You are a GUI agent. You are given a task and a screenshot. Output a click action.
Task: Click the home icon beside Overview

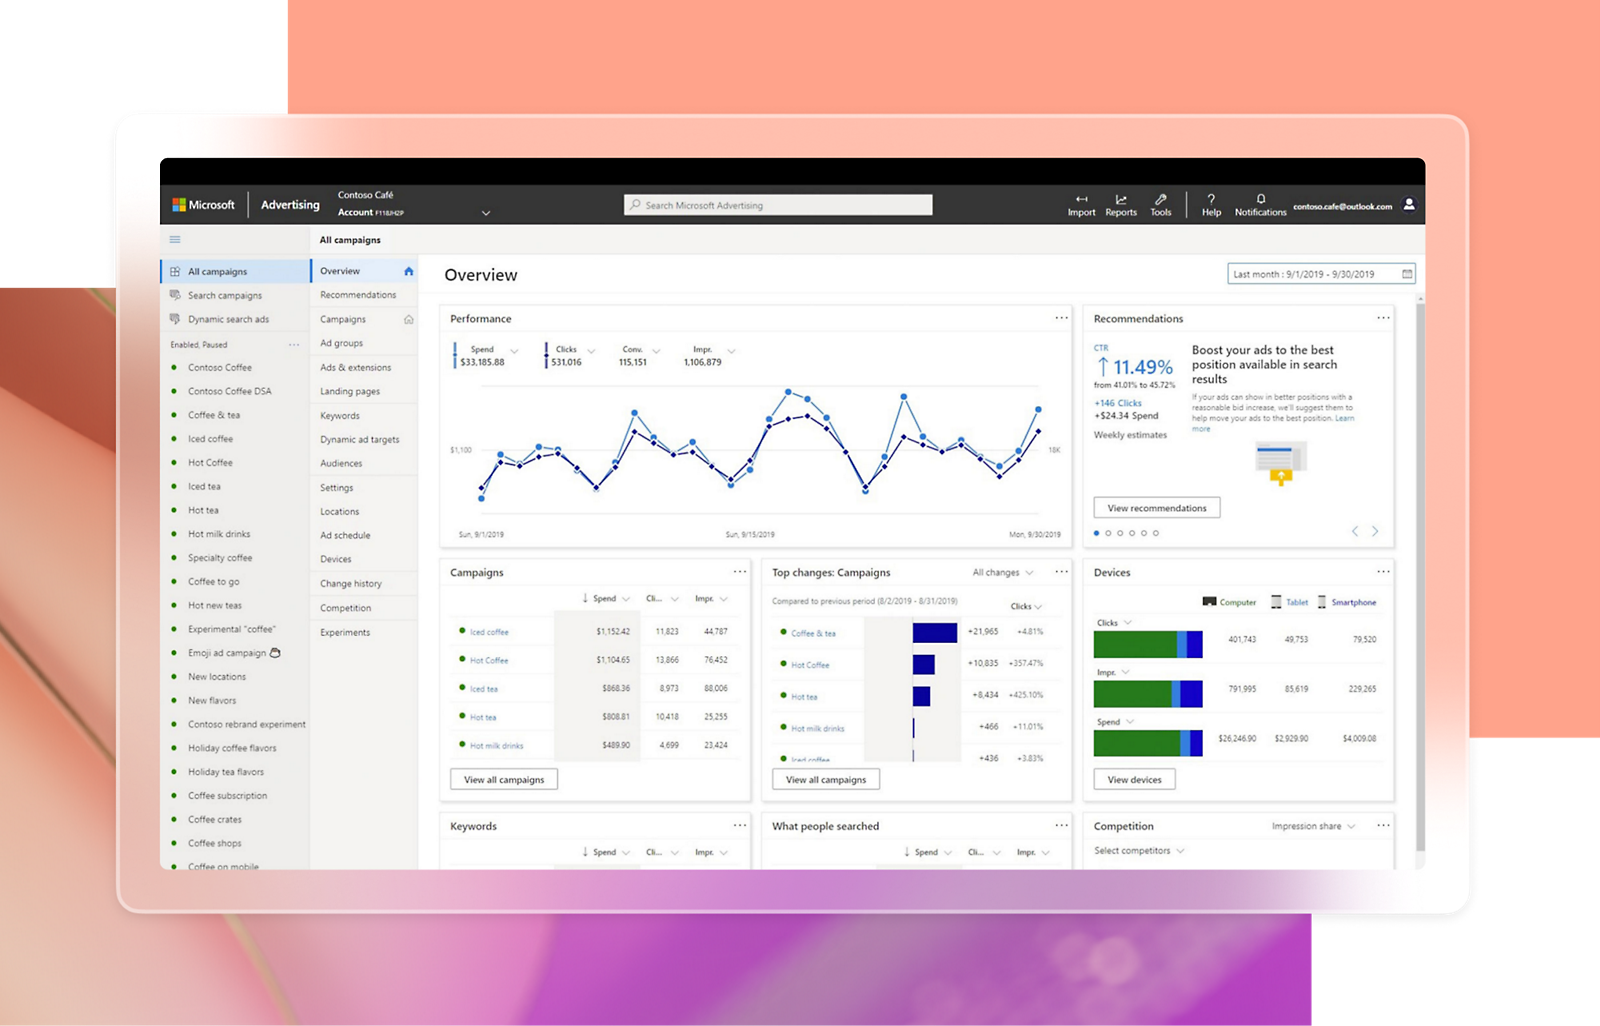coord(408,271)
